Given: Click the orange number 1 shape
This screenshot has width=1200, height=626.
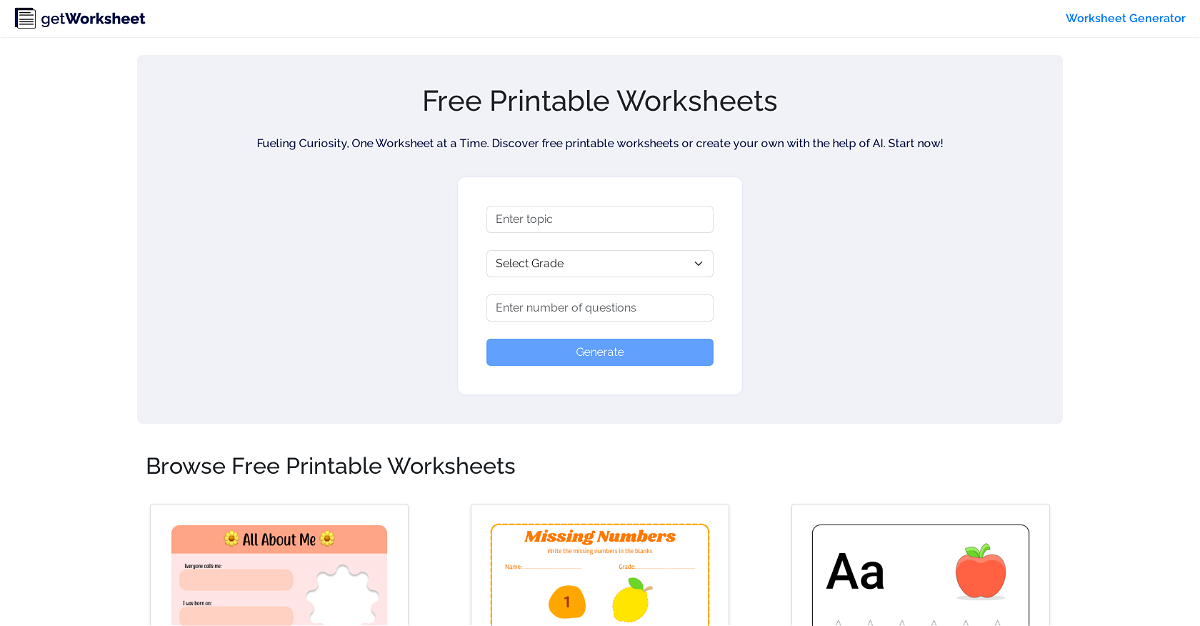Looking at the screenshot, I should 567,601.
